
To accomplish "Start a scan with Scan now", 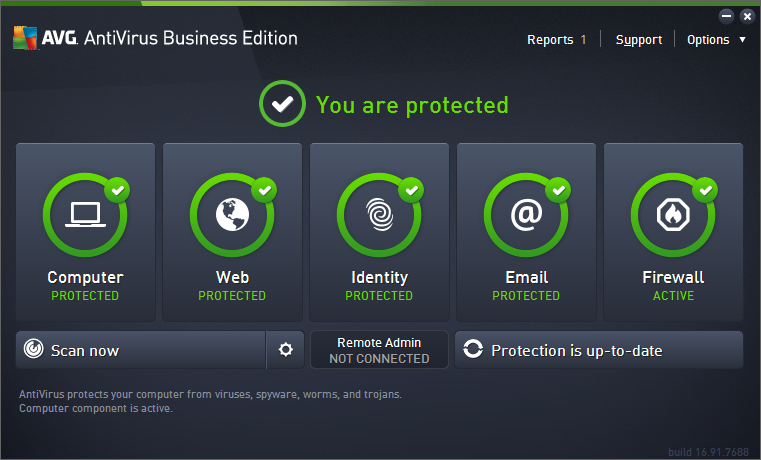I will pyautogui.click(x=140, y=350).
